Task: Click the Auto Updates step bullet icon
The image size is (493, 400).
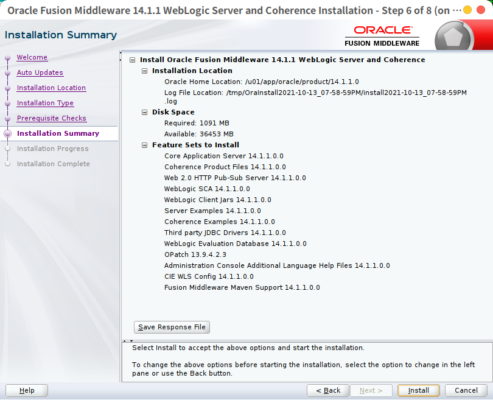Action: tap(8, 73)
